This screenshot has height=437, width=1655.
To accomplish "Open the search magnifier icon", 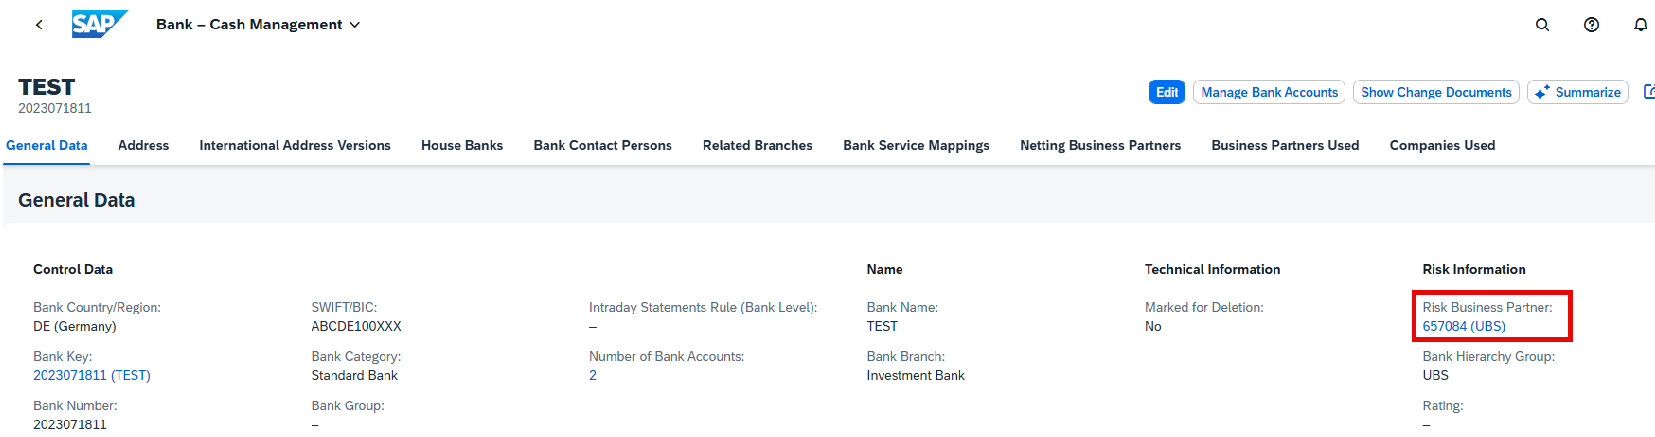I will (1542, 24).
